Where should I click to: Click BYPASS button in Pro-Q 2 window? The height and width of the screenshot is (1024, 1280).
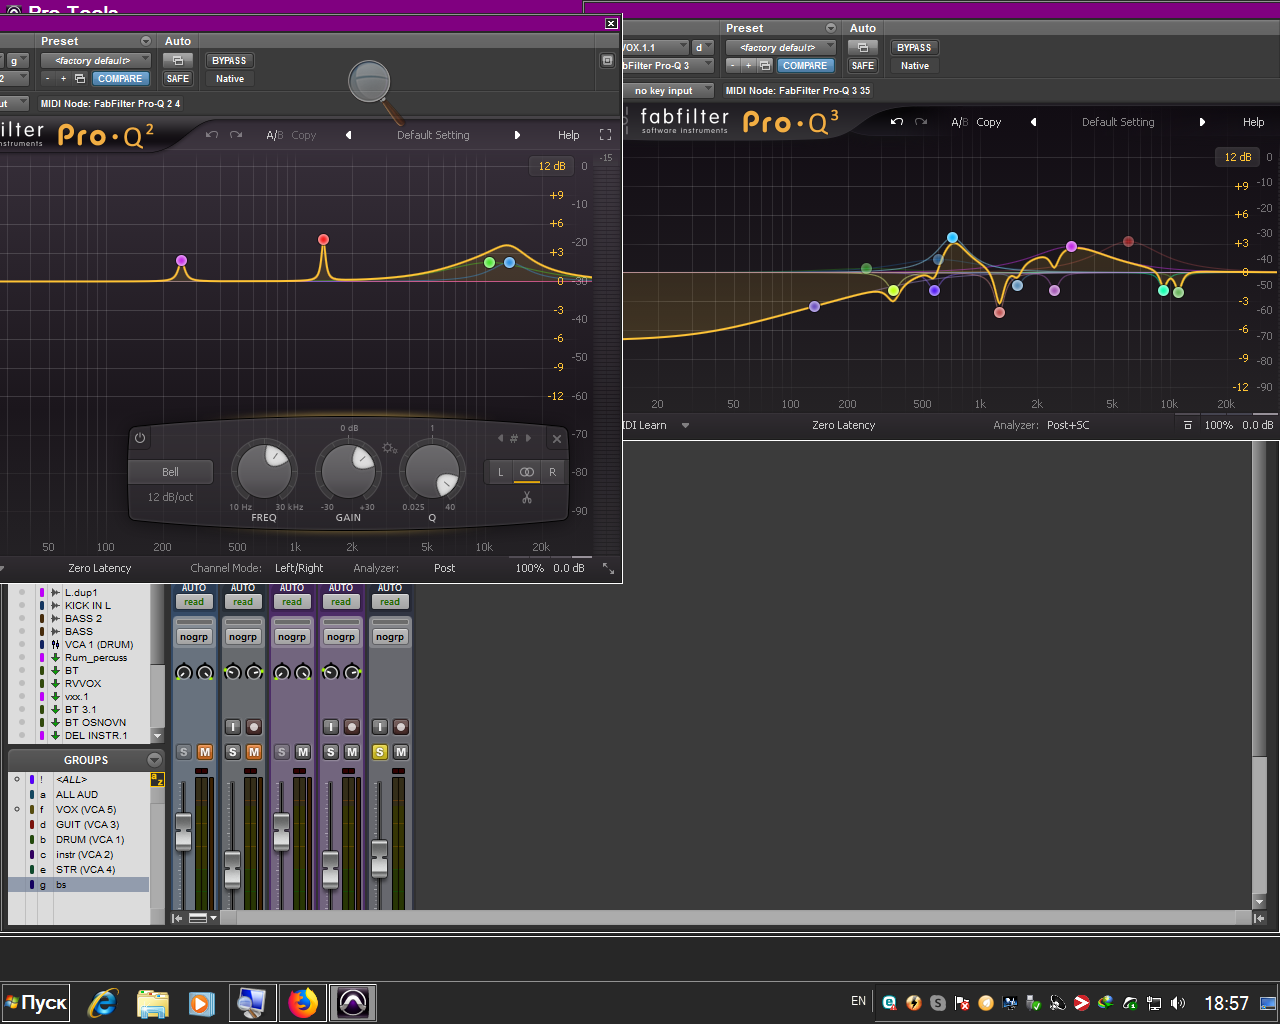229,60
